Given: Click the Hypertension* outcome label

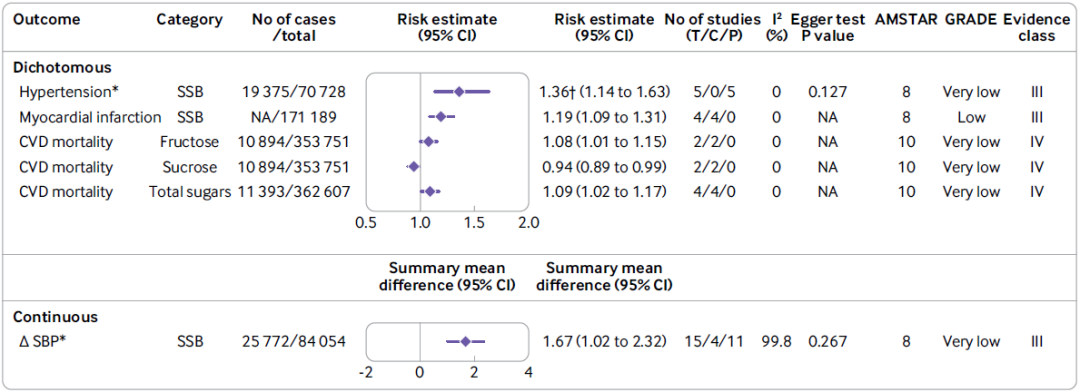Looking at the screenshot, I should [x=62, y=92].
